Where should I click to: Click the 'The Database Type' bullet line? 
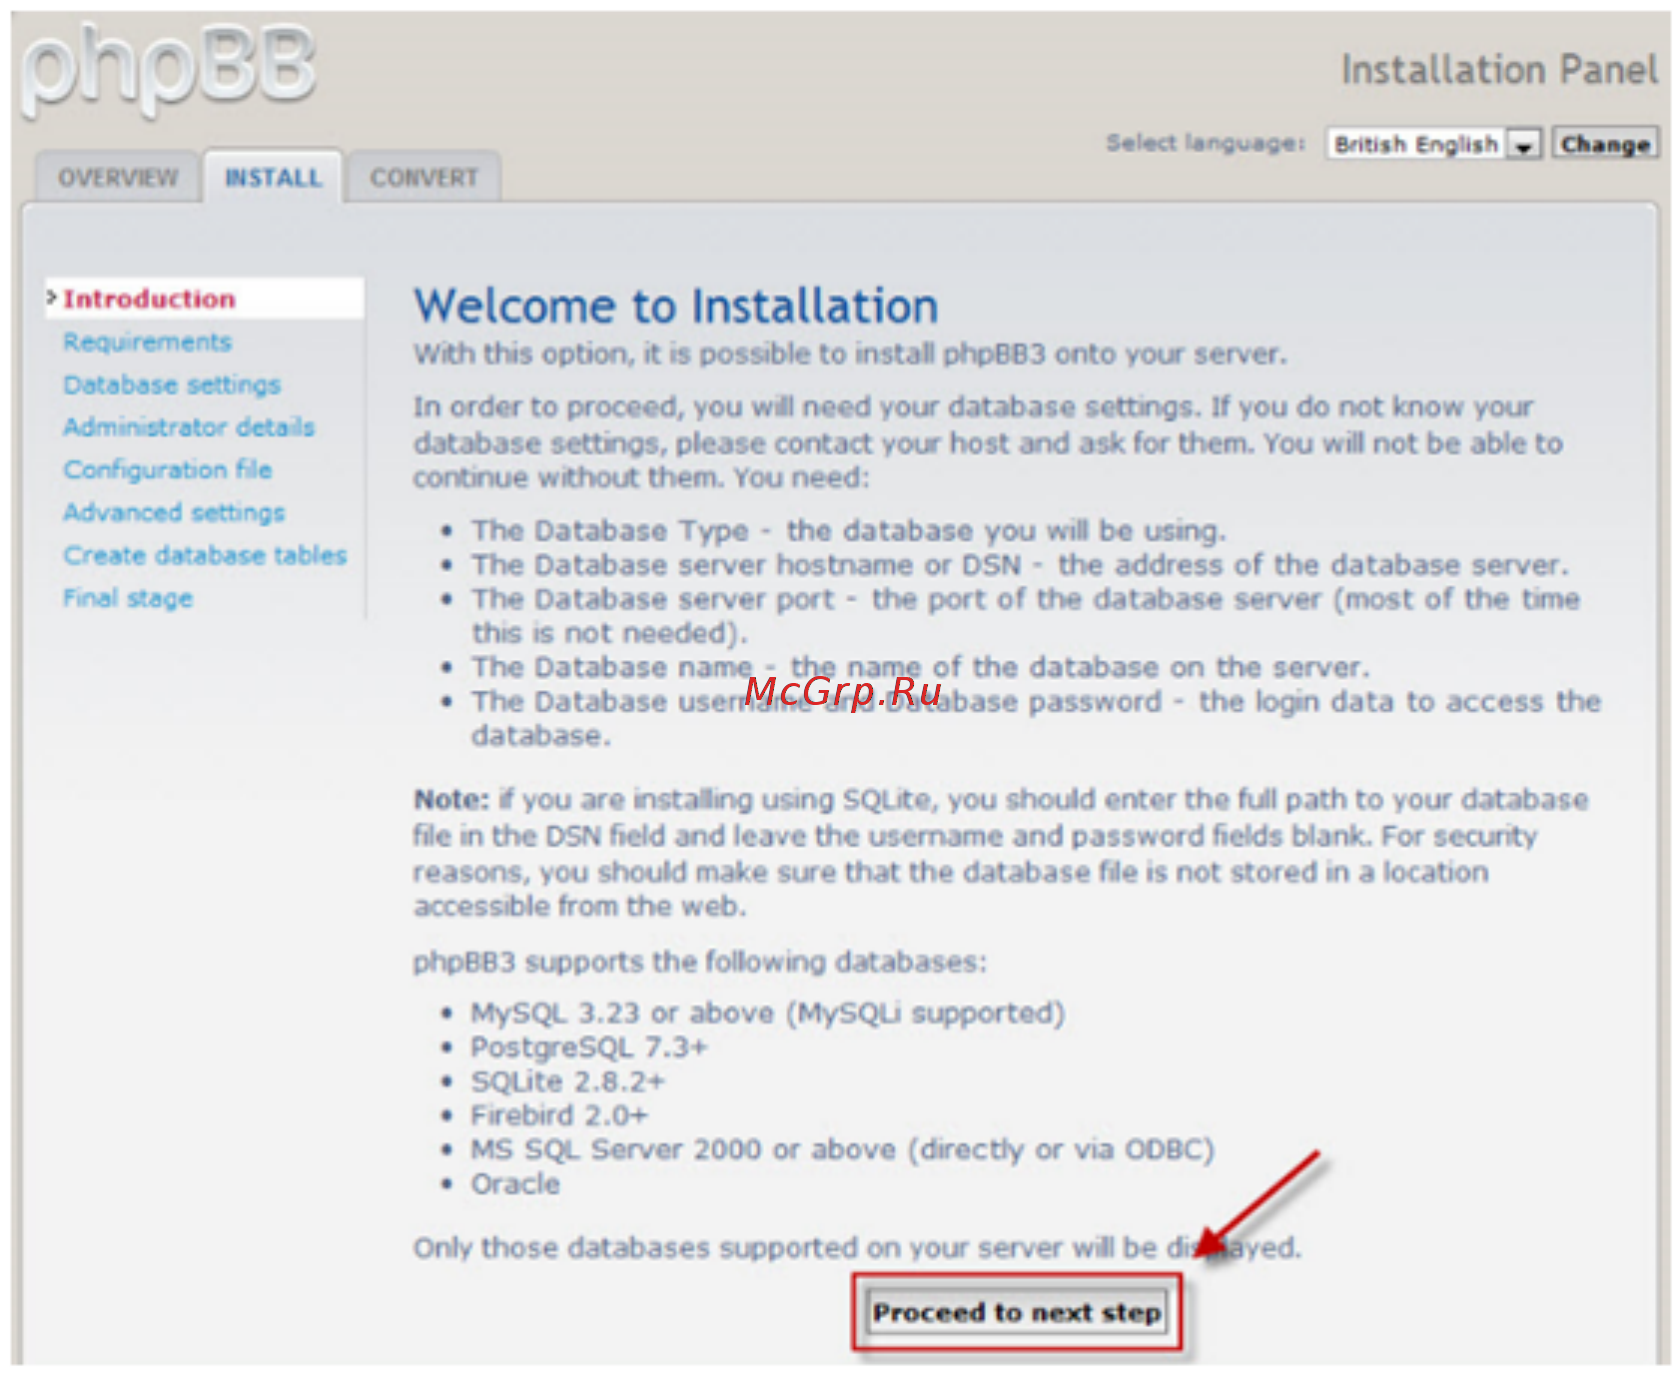pyautogui.click(x=849, y=530)
